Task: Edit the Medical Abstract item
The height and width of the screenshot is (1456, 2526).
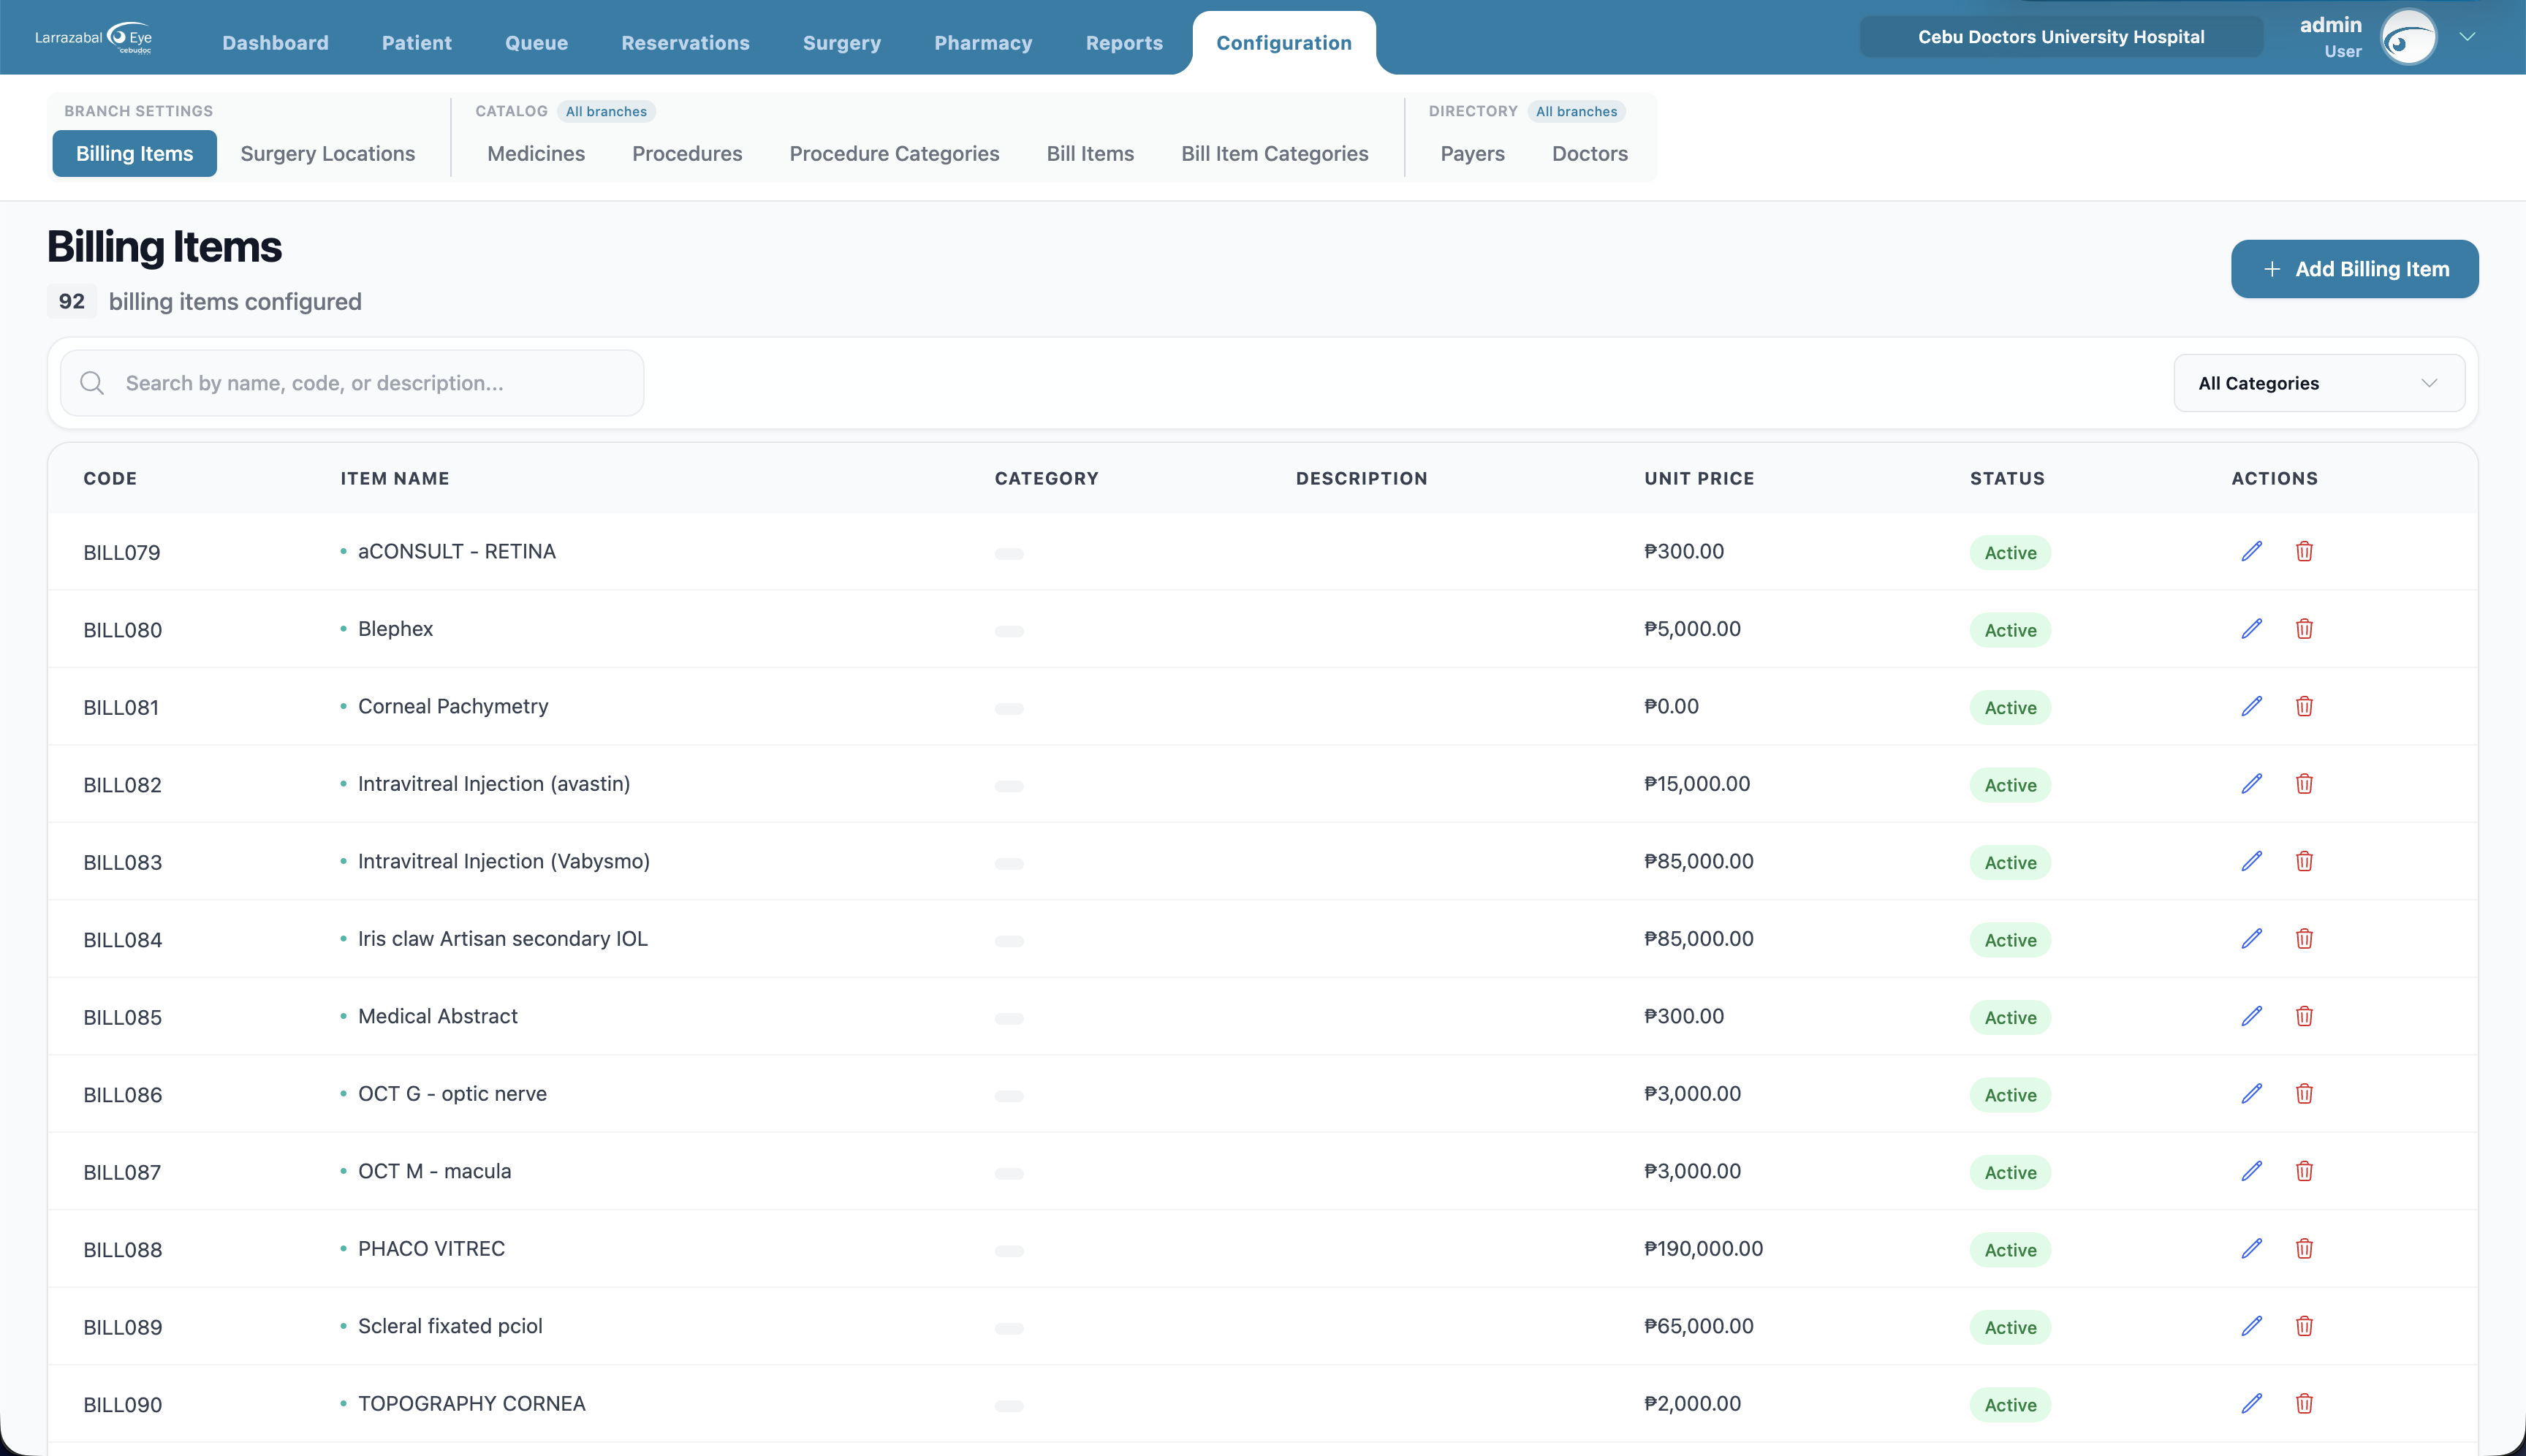Action: [2251, 1017]
